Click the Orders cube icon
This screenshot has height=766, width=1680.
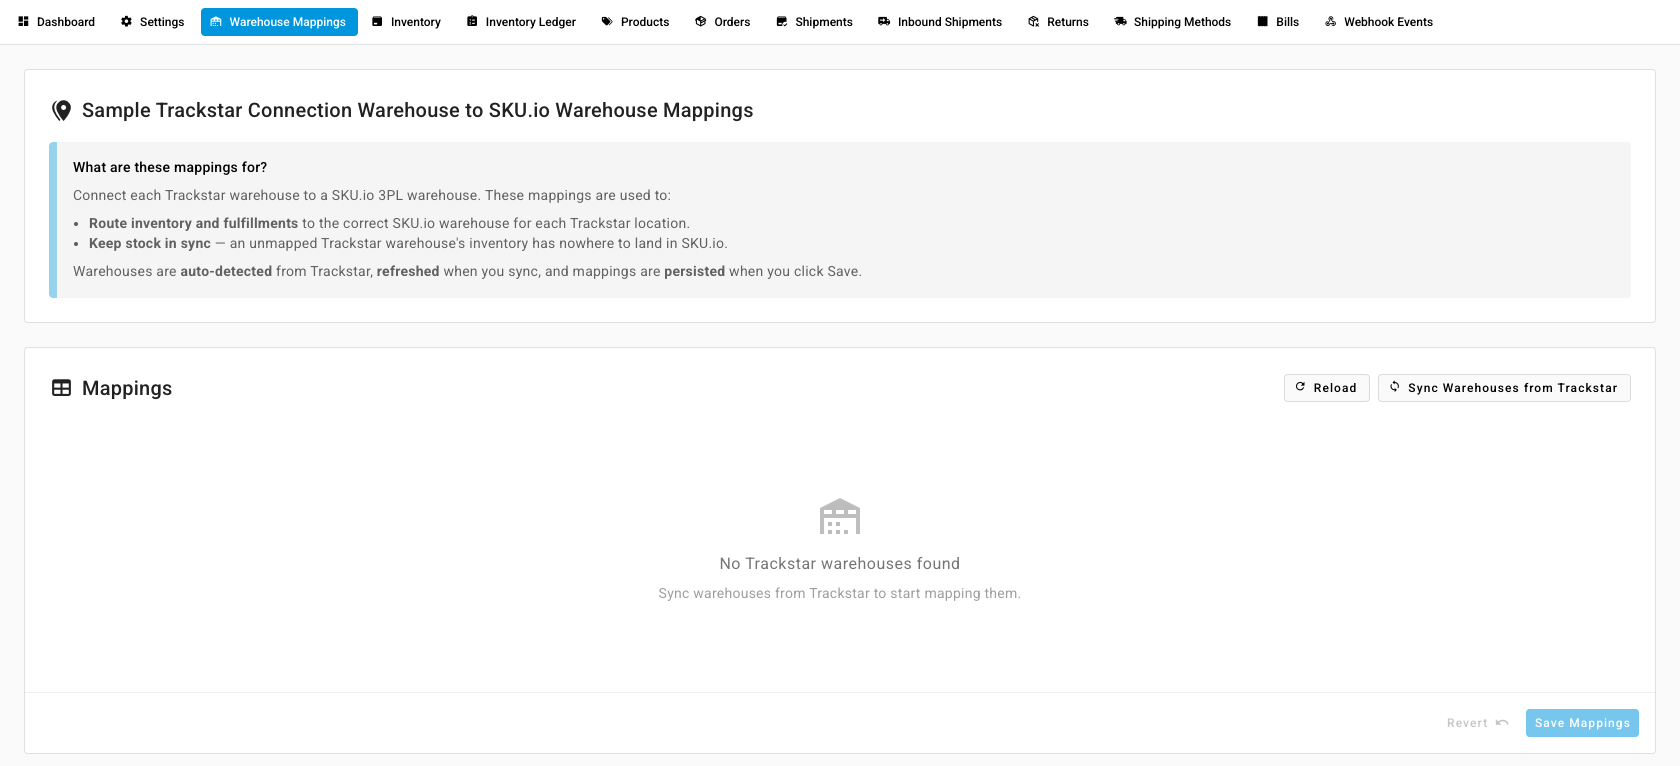[701, 21]
